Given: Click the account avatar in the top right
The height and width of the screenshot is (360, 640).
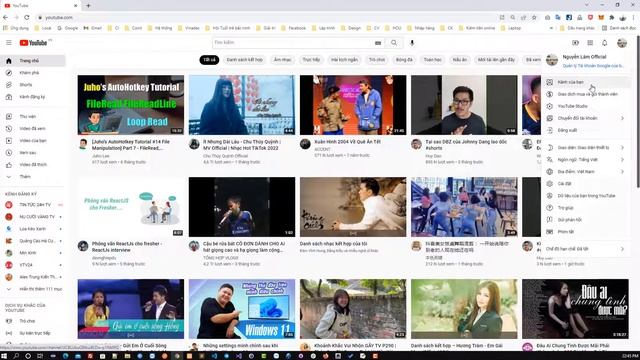Looking at the screenshot, I should pyautogui.click(x=622, y=42).
